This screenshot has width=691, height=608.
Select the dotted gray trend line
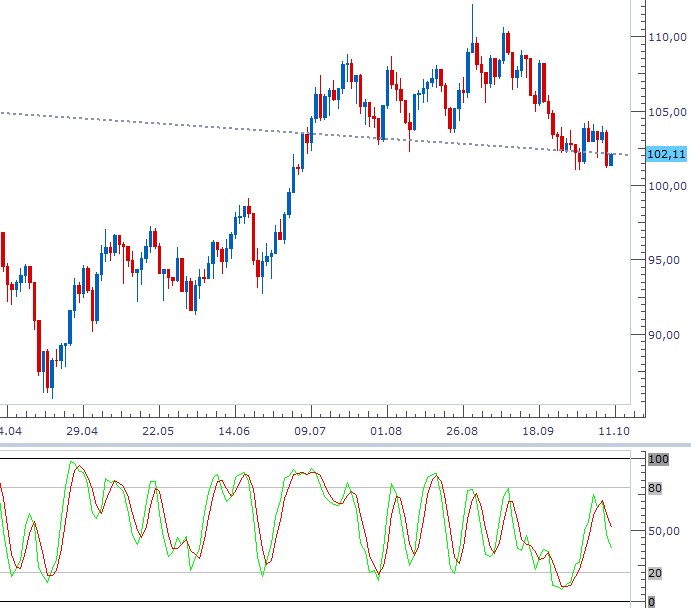point(150,123)
